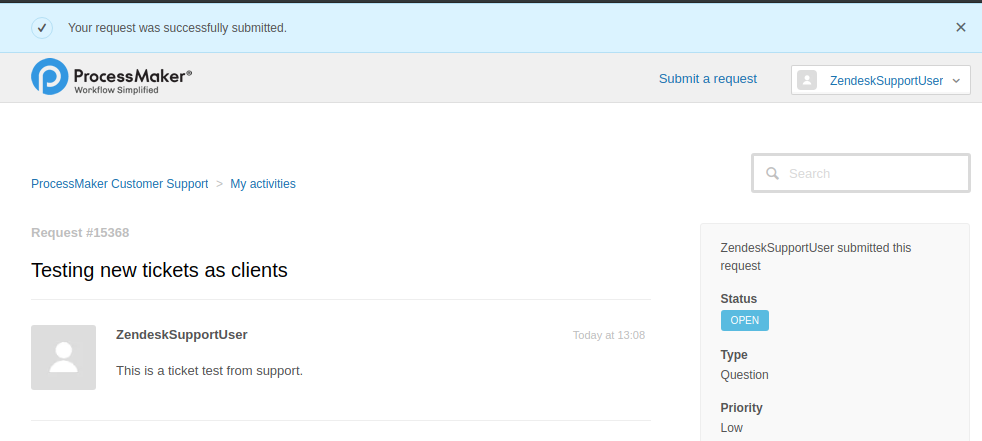Click the user menu chevron arrow
Image resolution: width=982 pixels, height=441 pixels.
(957, 80)
